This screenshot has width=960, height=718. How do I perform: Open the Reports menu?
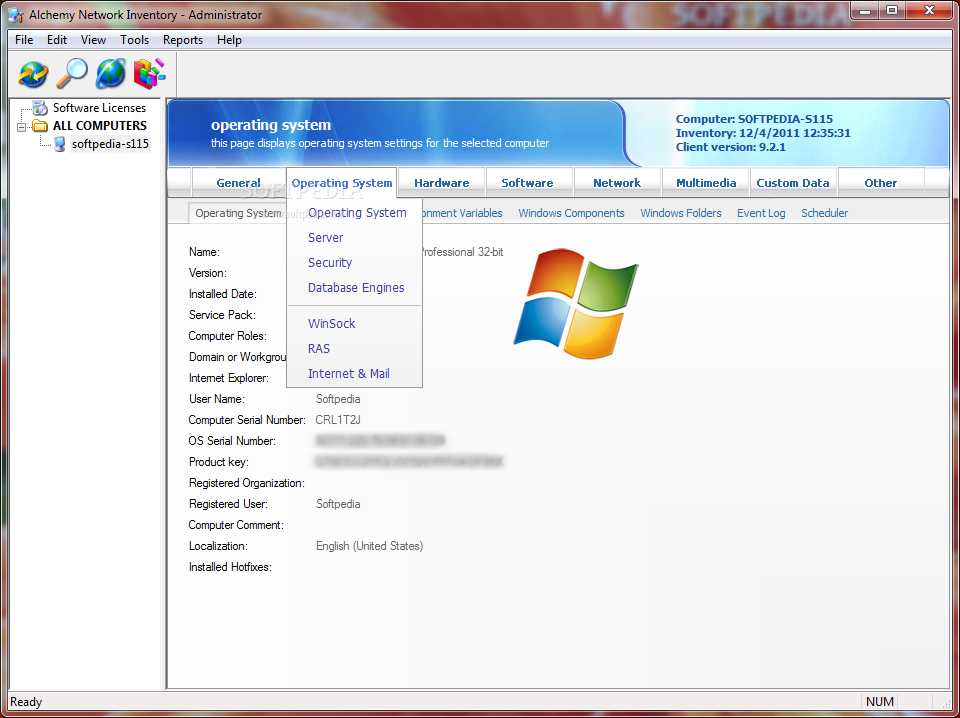(x=182, y=40)
